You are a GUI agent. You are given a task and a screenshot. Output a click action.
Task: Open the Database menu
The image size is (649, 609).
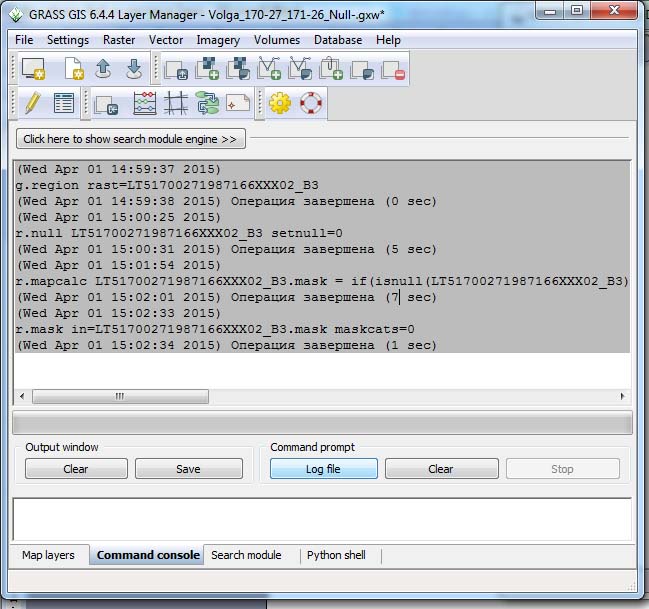click(338, 40)
